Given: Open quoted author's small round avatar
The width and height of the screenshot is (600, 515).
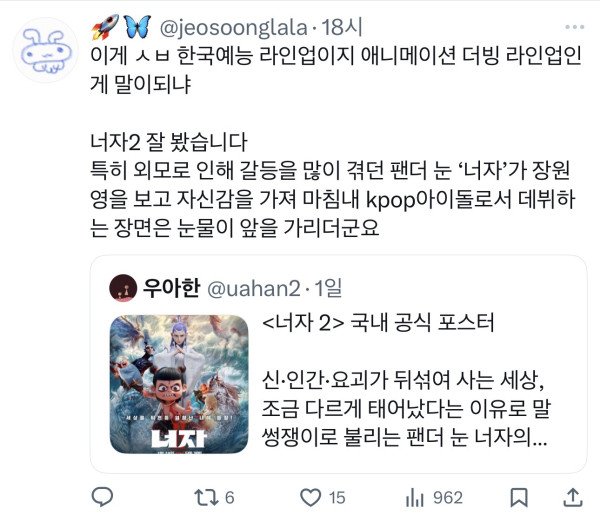Looking at the screenshot, I should click(123, 288).
